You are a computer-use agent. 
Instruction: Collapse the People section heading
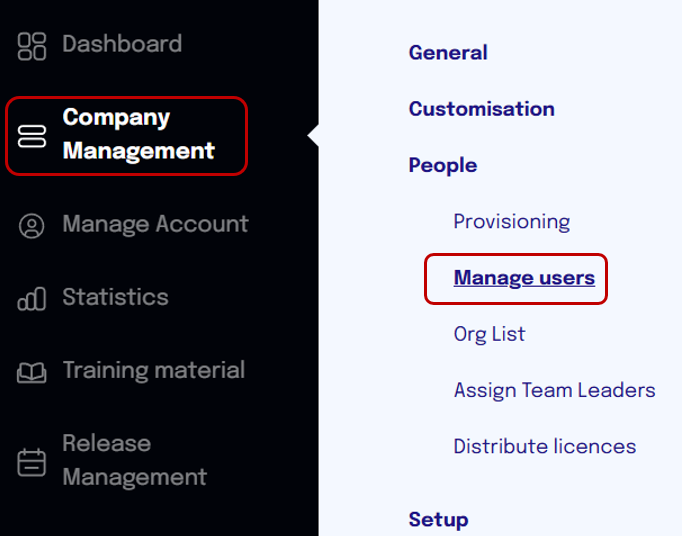point(443,165)
